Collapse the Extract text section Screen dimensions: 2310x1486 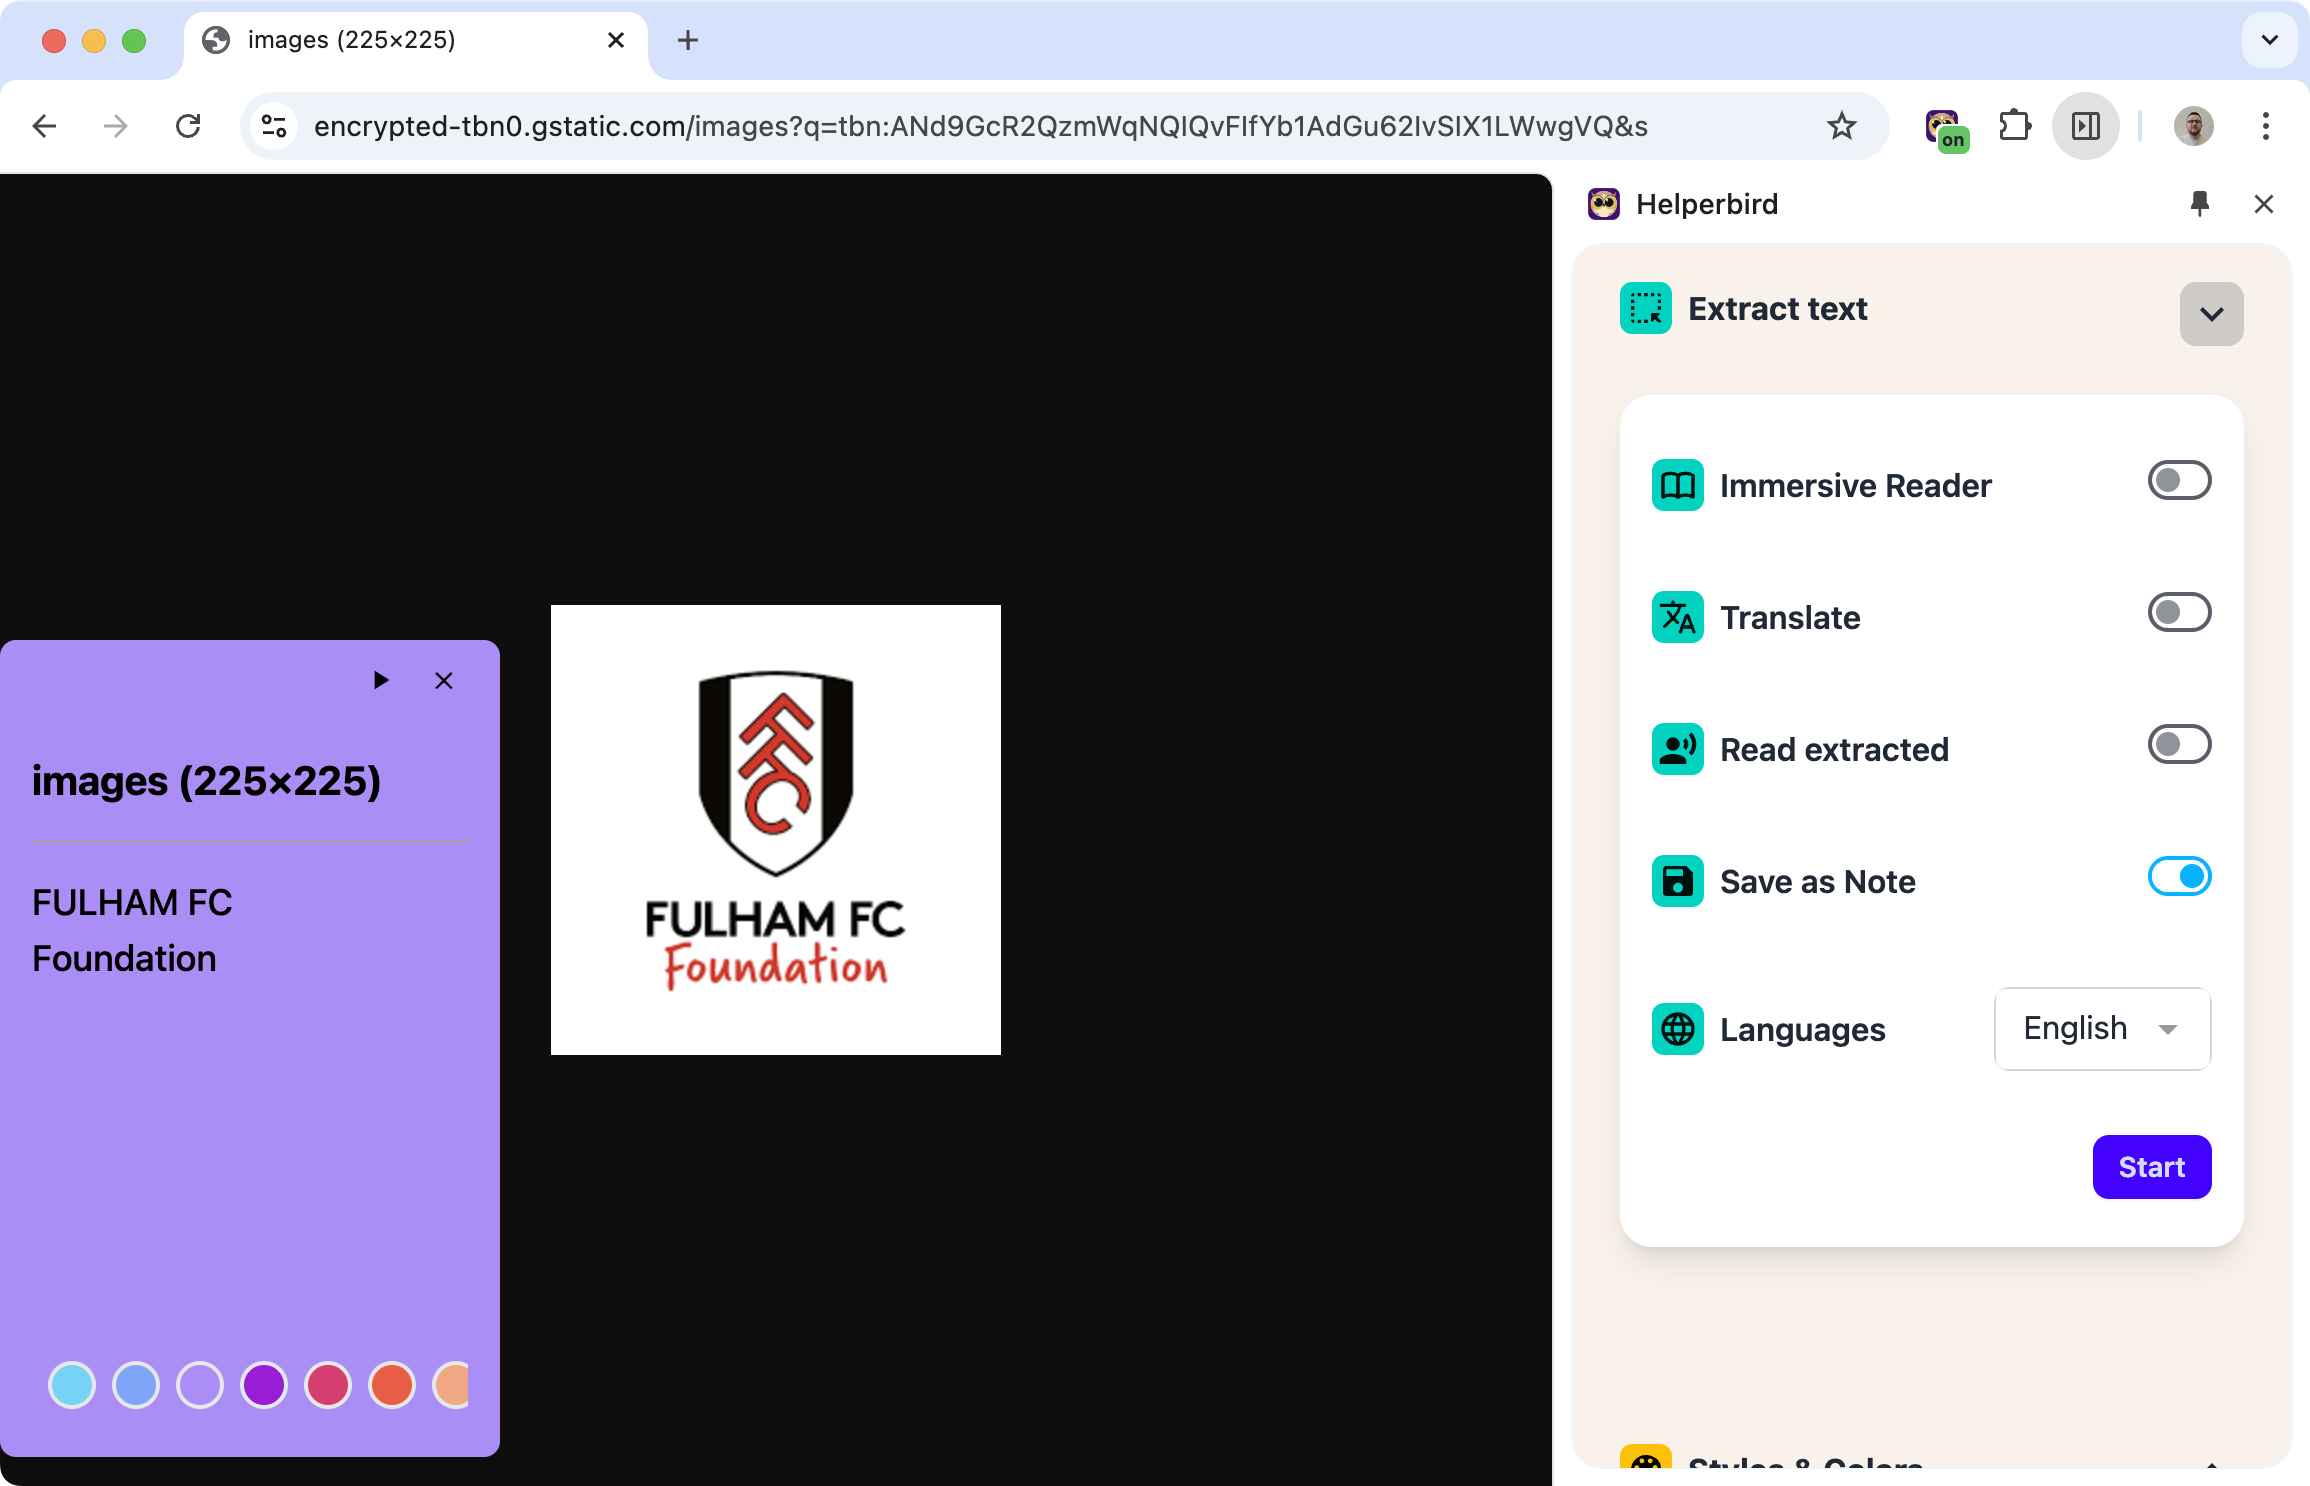click(x=2210, y=314)
